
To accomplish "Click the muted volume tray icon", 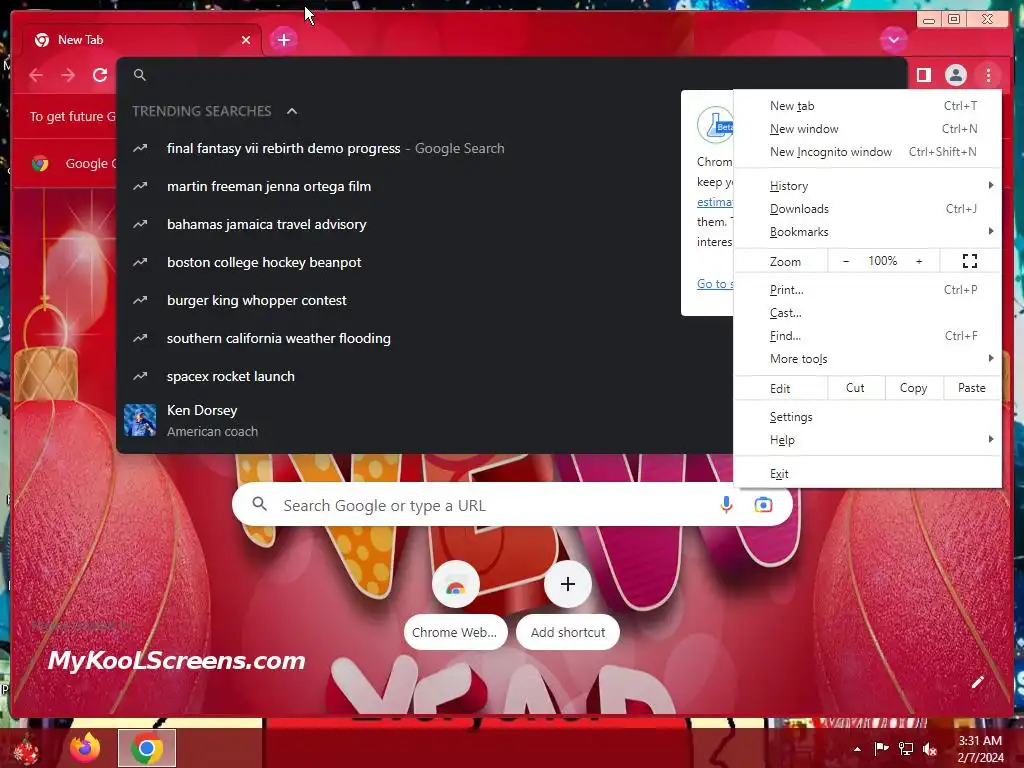I will tap(930, 749).
